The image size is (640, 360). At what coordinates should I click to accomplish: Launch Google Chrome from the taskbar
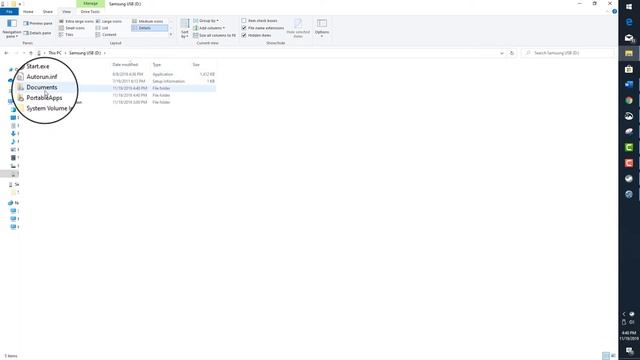629,100
